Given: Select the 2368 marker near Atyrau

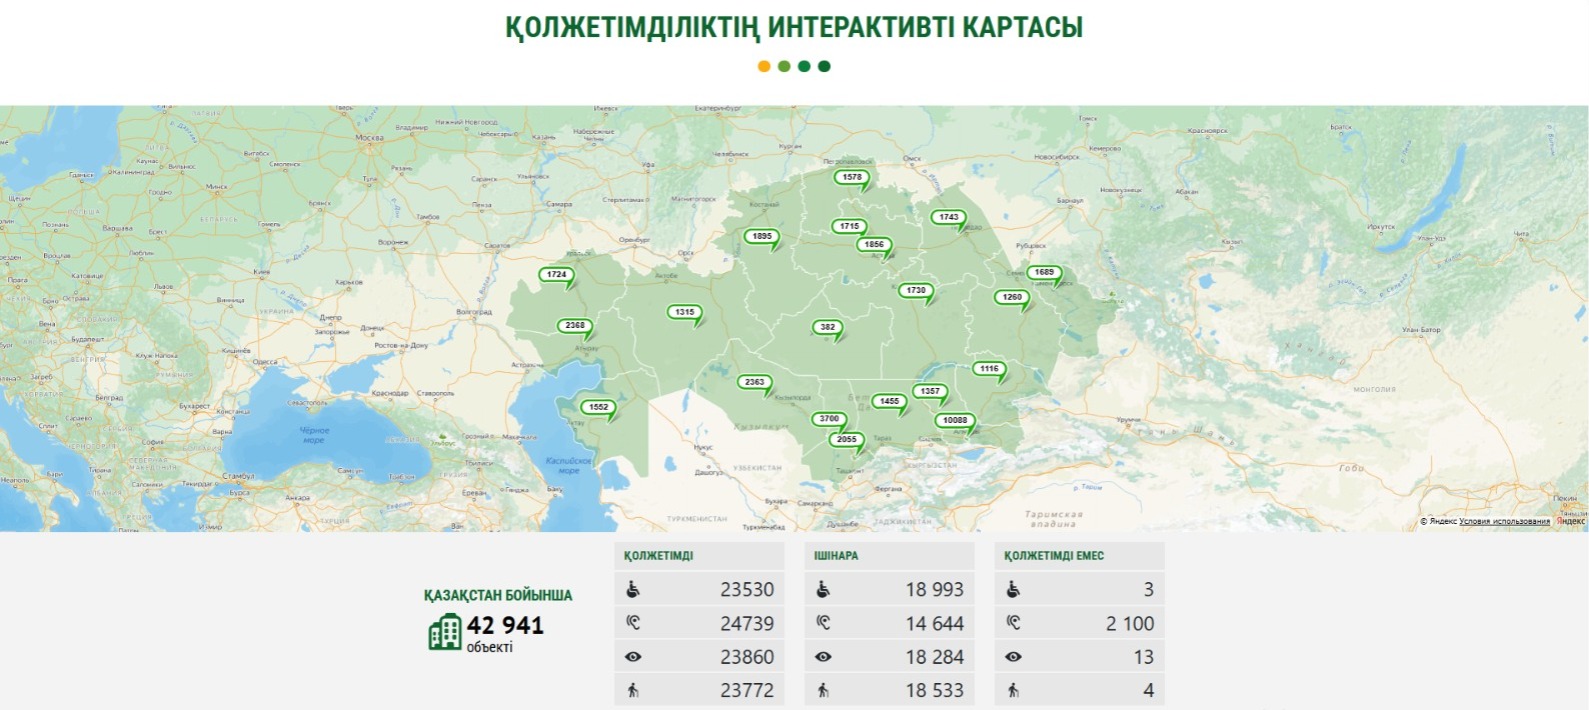Looking at the screenshot, I should click(x=575, y=326).
